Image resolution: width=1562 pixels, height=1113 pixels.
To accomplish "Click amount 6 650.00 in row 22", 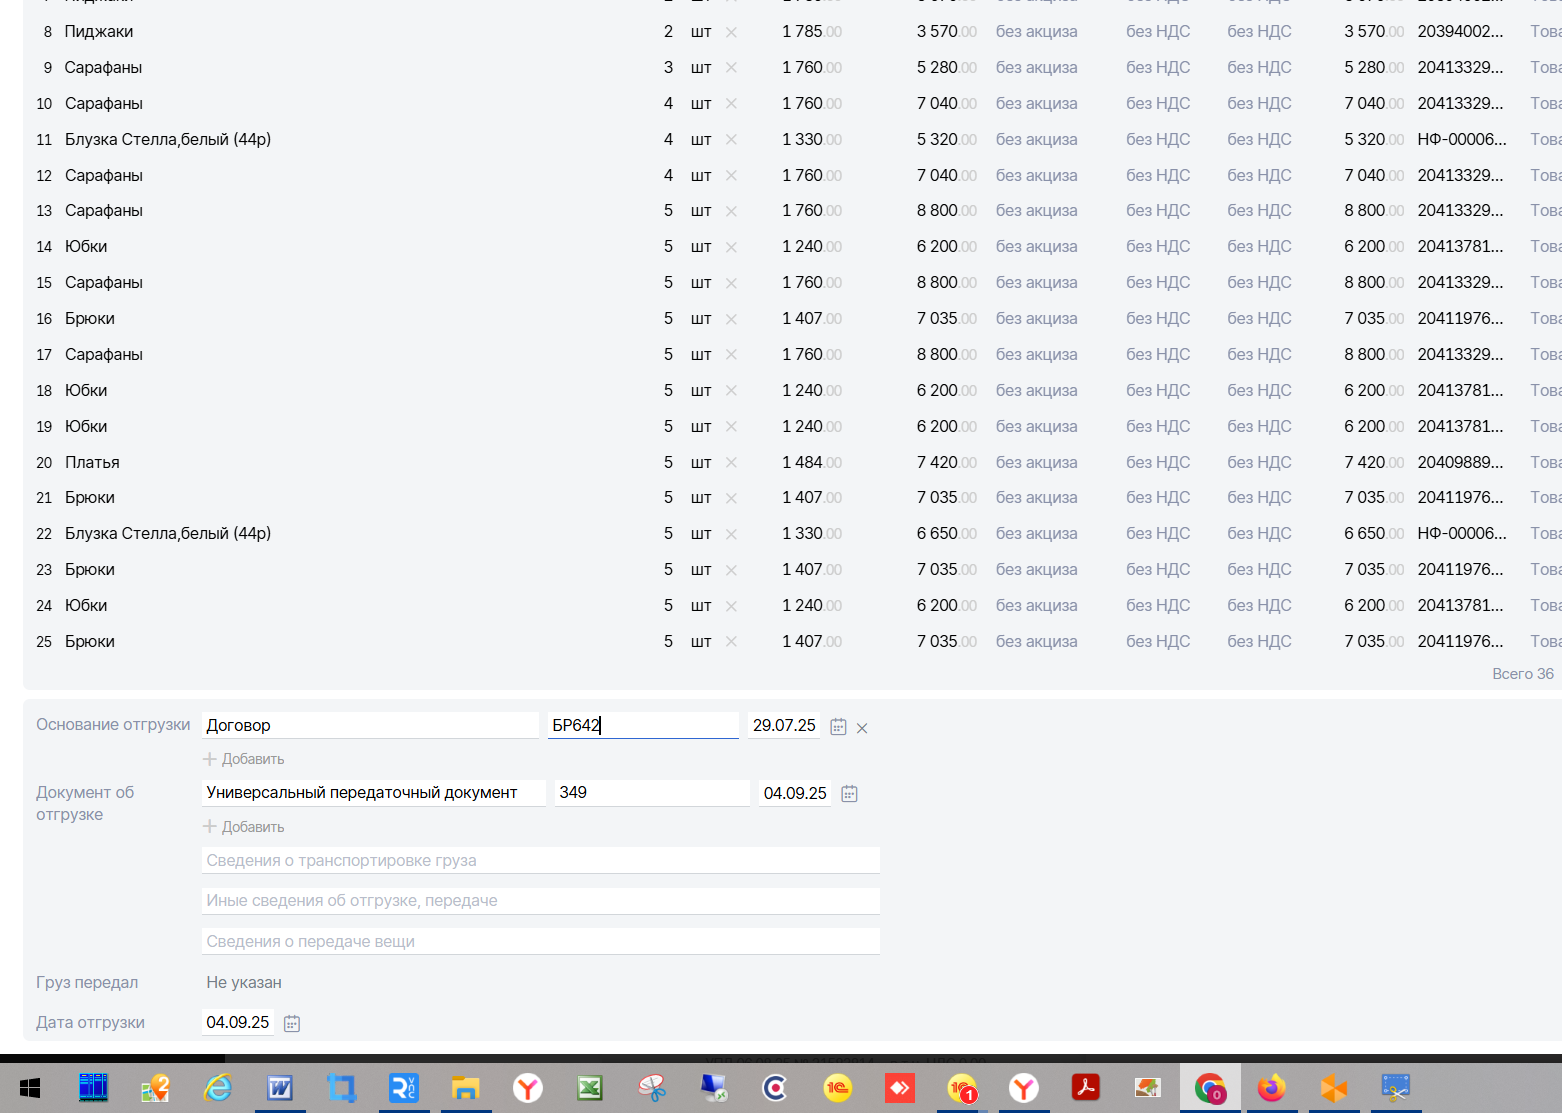I will (946, 534).
